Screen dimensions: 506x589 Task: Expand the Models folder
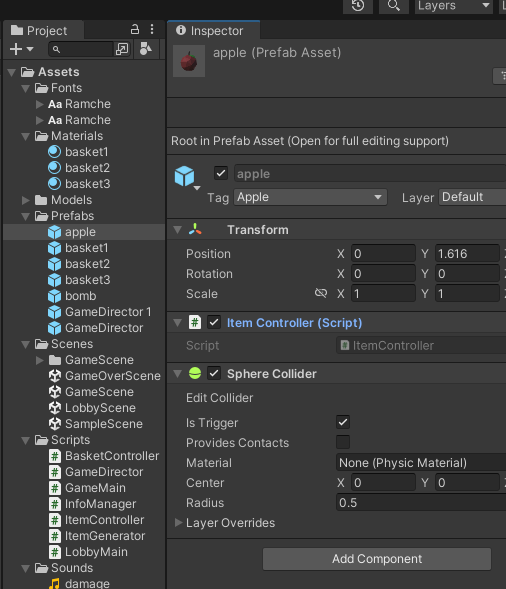pos(26,200)
